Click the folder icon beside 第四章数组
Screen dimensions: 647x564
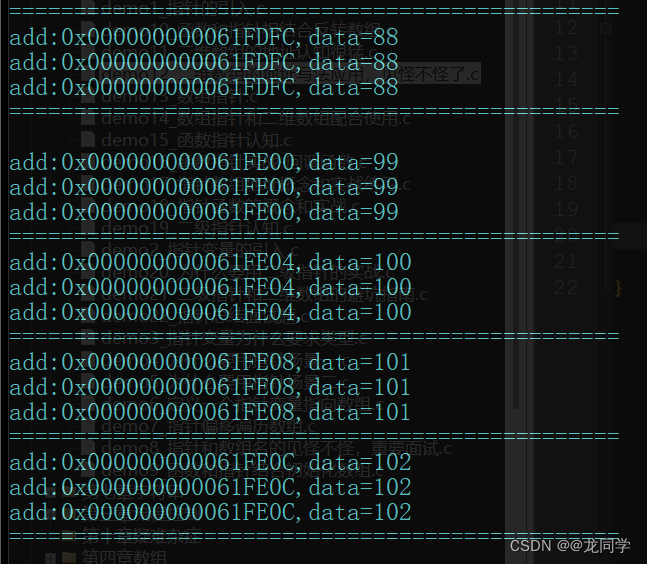click(68, 557)
